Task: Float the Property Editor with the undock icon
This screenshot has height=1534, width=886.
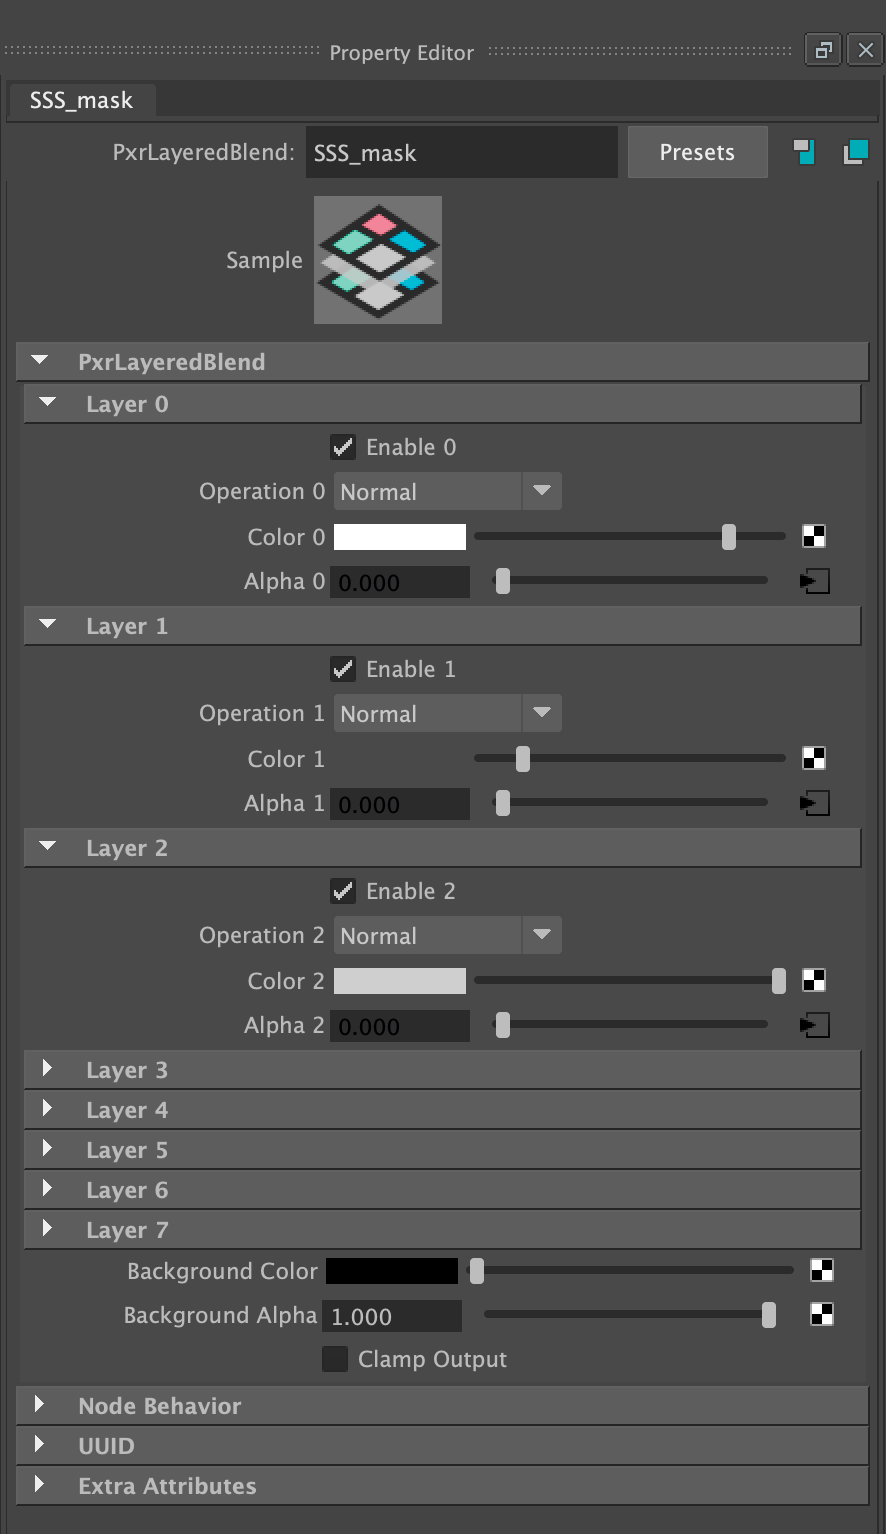Action: tap(823, 50)
